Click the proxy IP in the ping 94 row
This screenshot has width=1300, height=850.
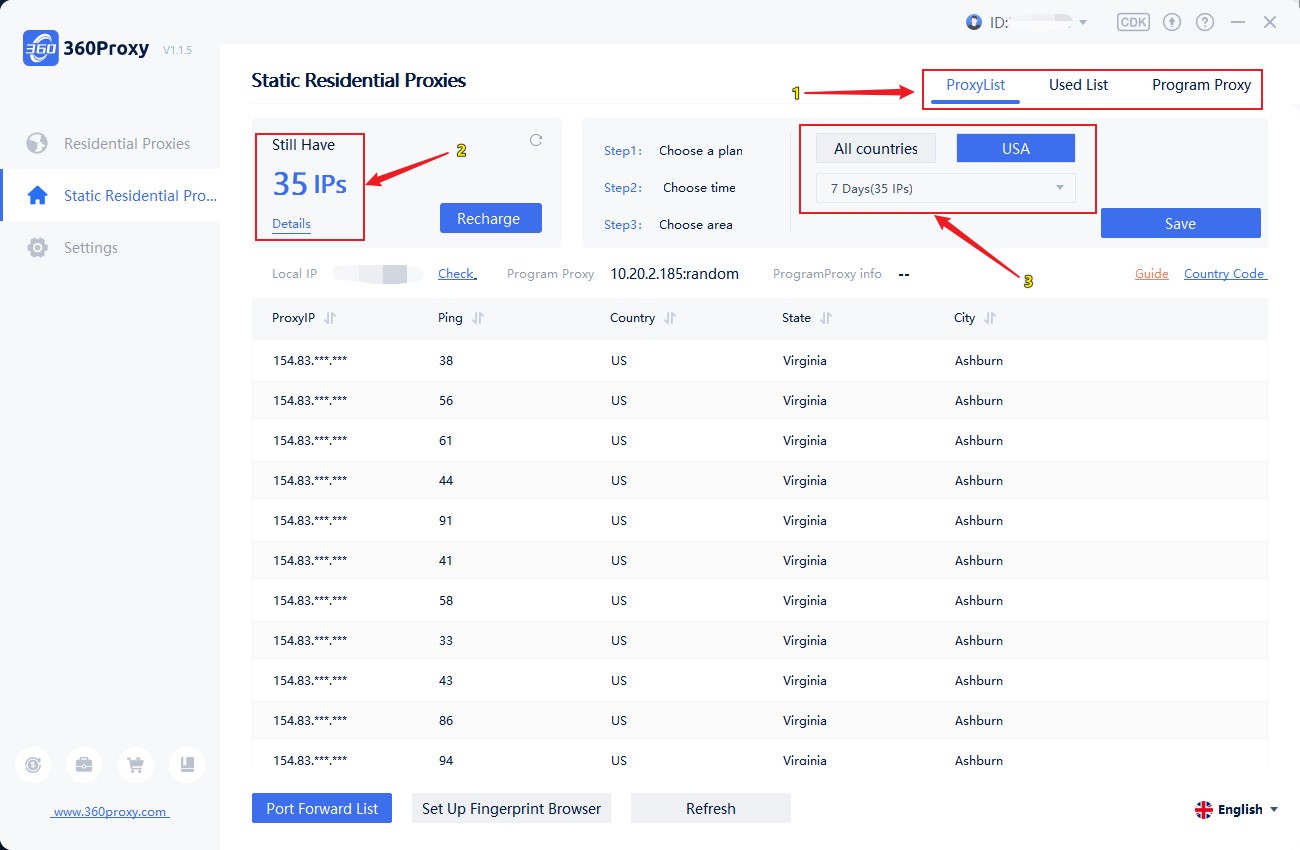coord(310,761)
